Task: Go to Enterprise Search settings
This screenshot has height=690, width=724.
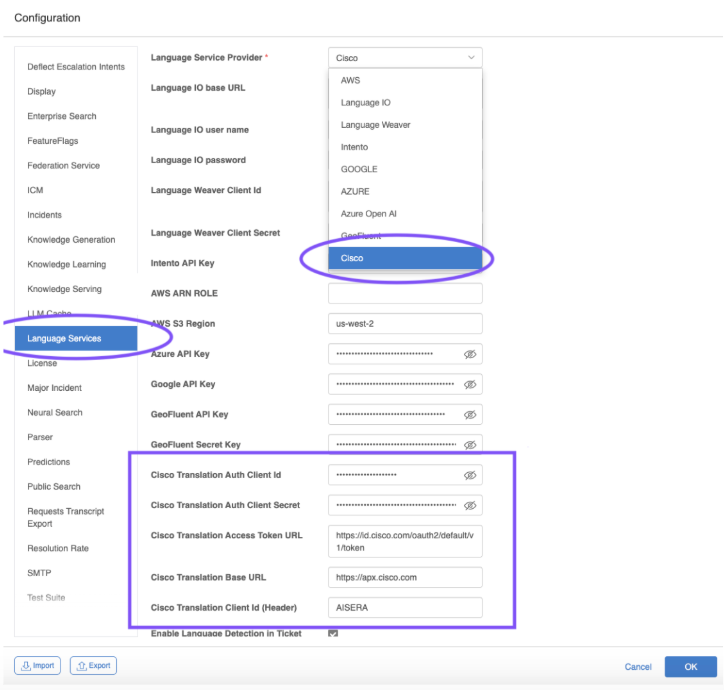Action: [76, 116]
